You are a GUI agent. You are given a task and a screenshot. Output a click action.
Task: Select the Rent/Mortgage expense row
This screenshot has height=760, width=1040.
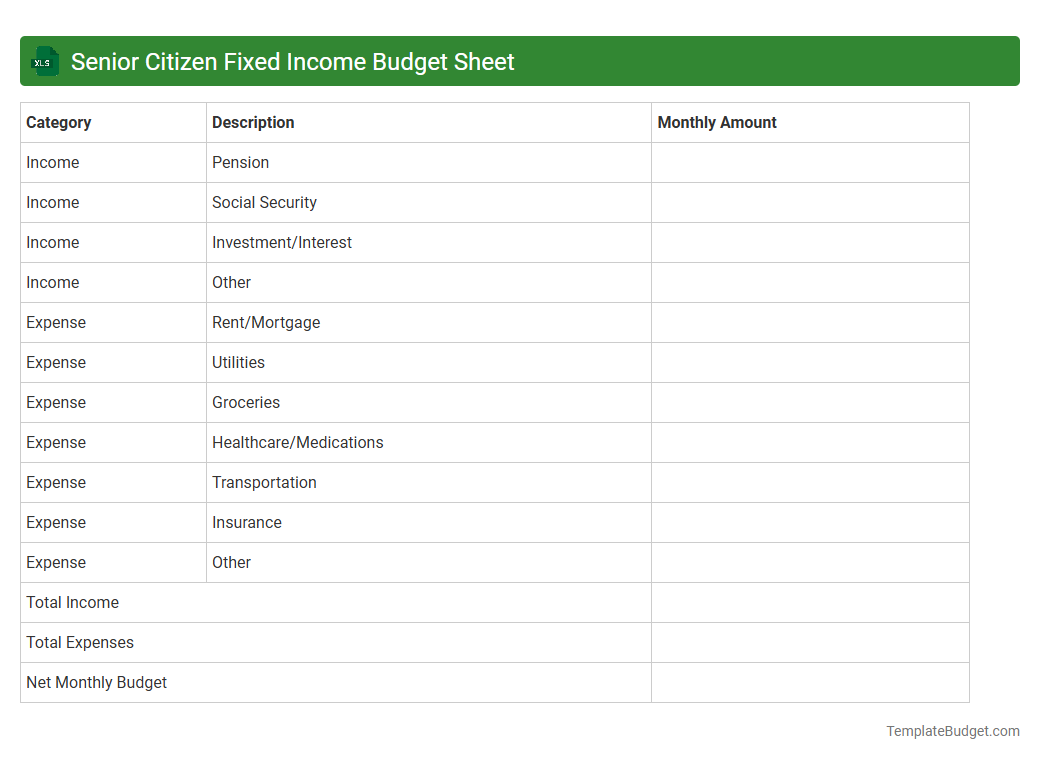click(x=266, y=322)
